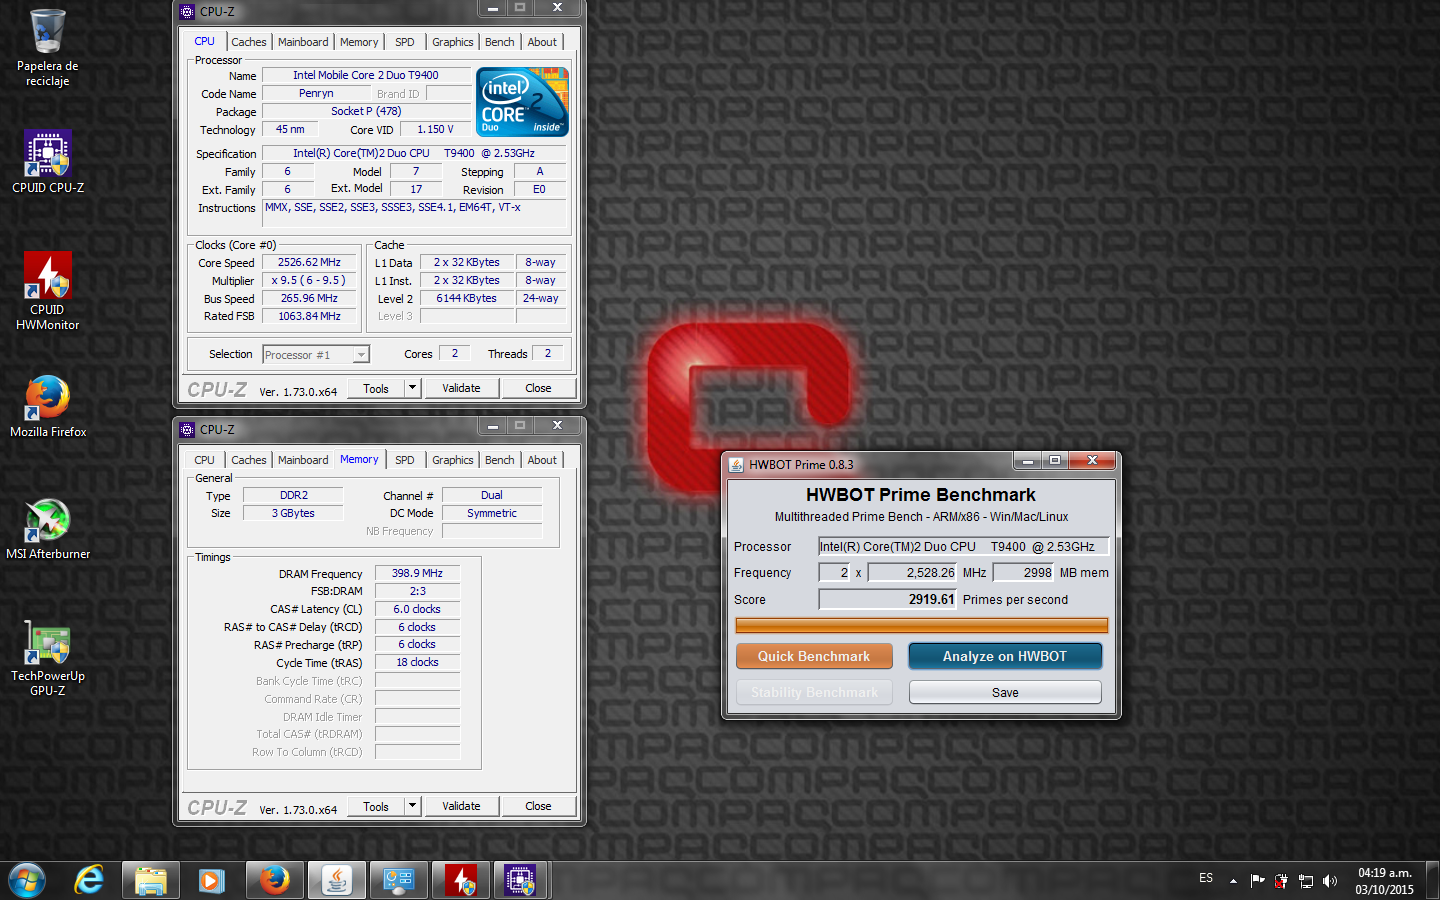Open the TechPowerUp GPU-Z desktop shortcut
The width and height of the screenshot is (1440, 900).
[47, 658]
